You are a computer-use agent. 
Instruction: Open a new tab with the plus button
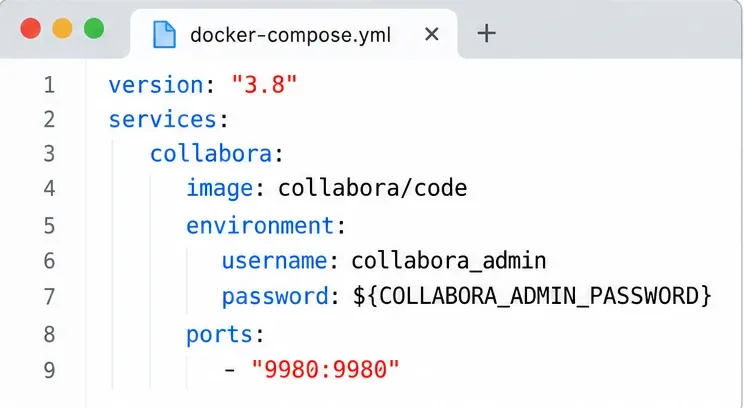pyautogui.click(x=486, y=34)
